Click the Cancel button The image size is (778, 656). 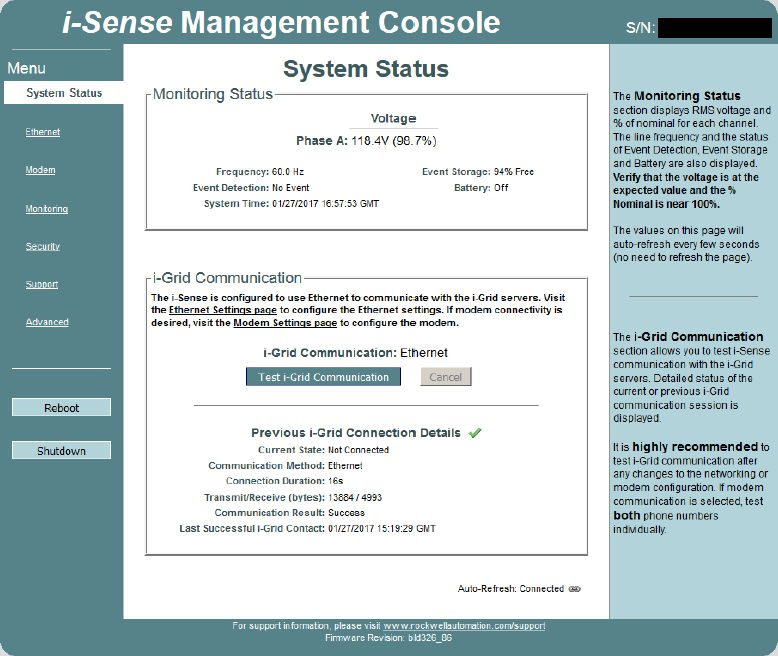click(446, 377)
